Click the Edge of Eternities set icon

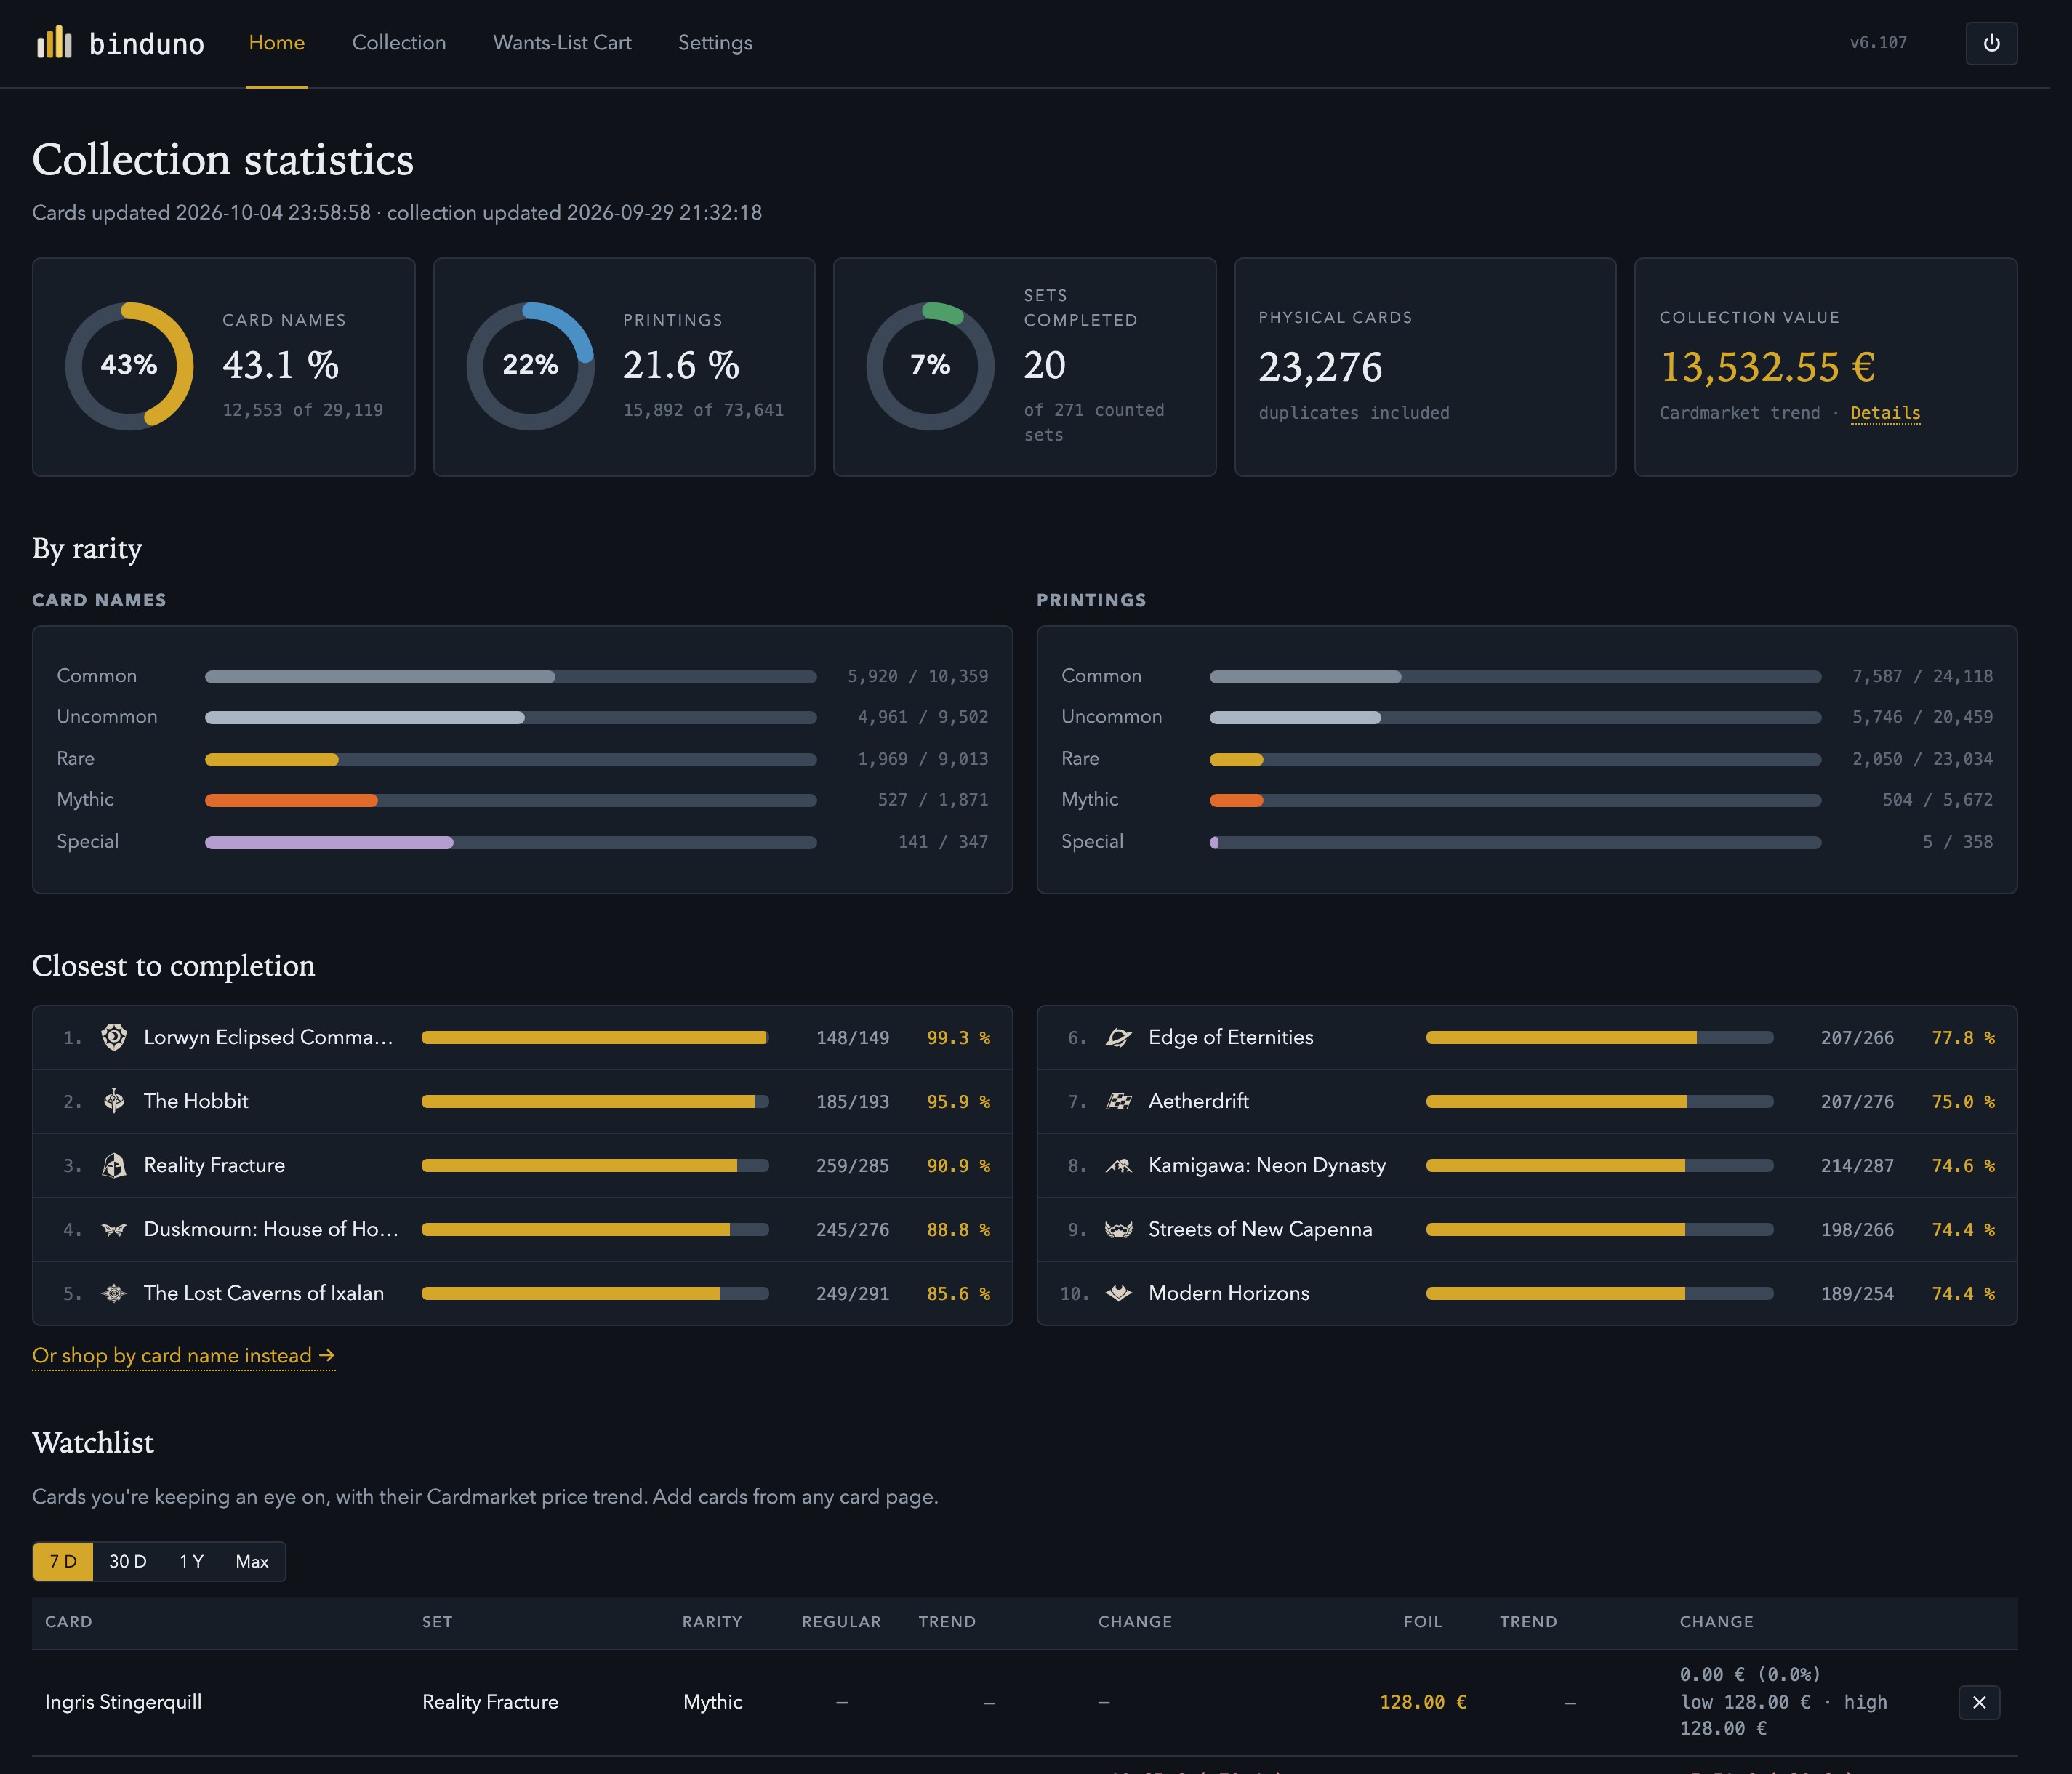pyautogui.click(x=1118, y=1037)
